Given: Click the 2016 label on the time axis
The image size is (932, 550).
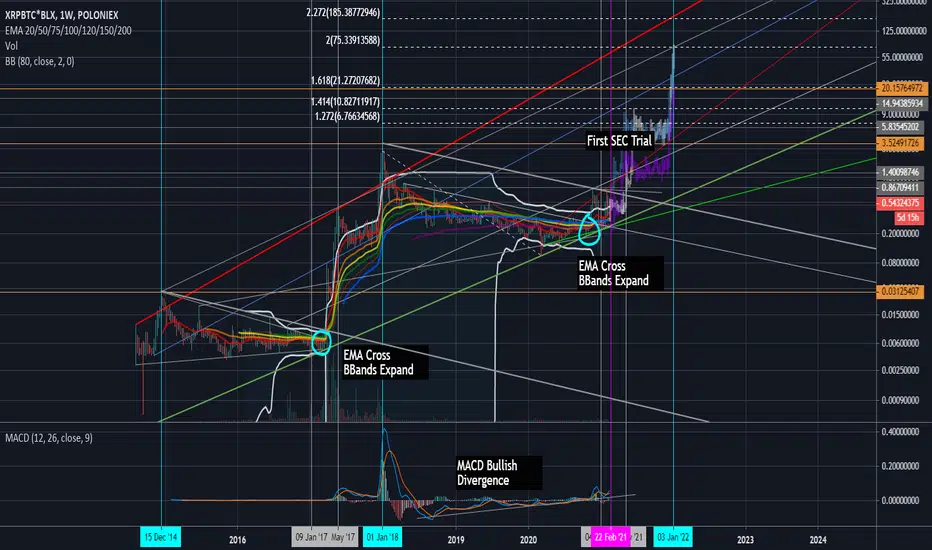Looking at the screenshot, I should point(237,540).
